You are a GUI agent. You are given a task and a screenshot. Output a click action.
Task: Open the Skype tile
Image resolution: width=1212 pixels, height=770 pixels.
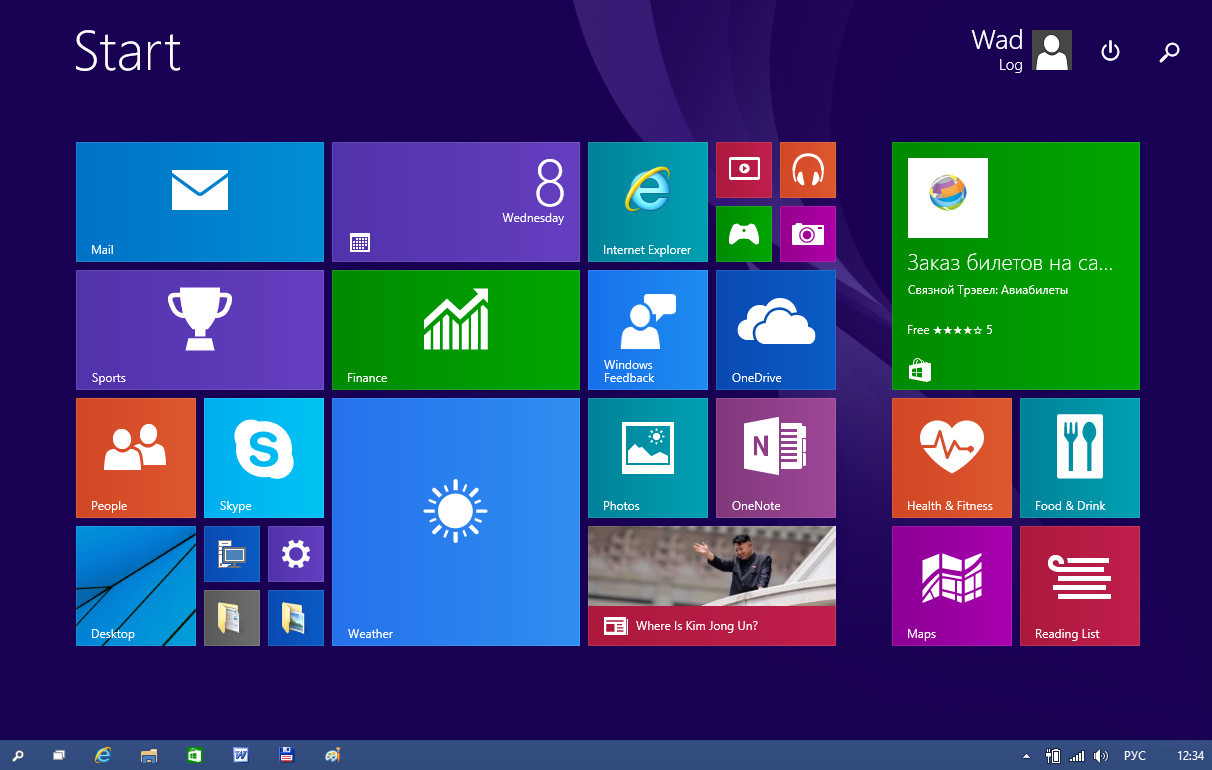click(x=263, y=457)
